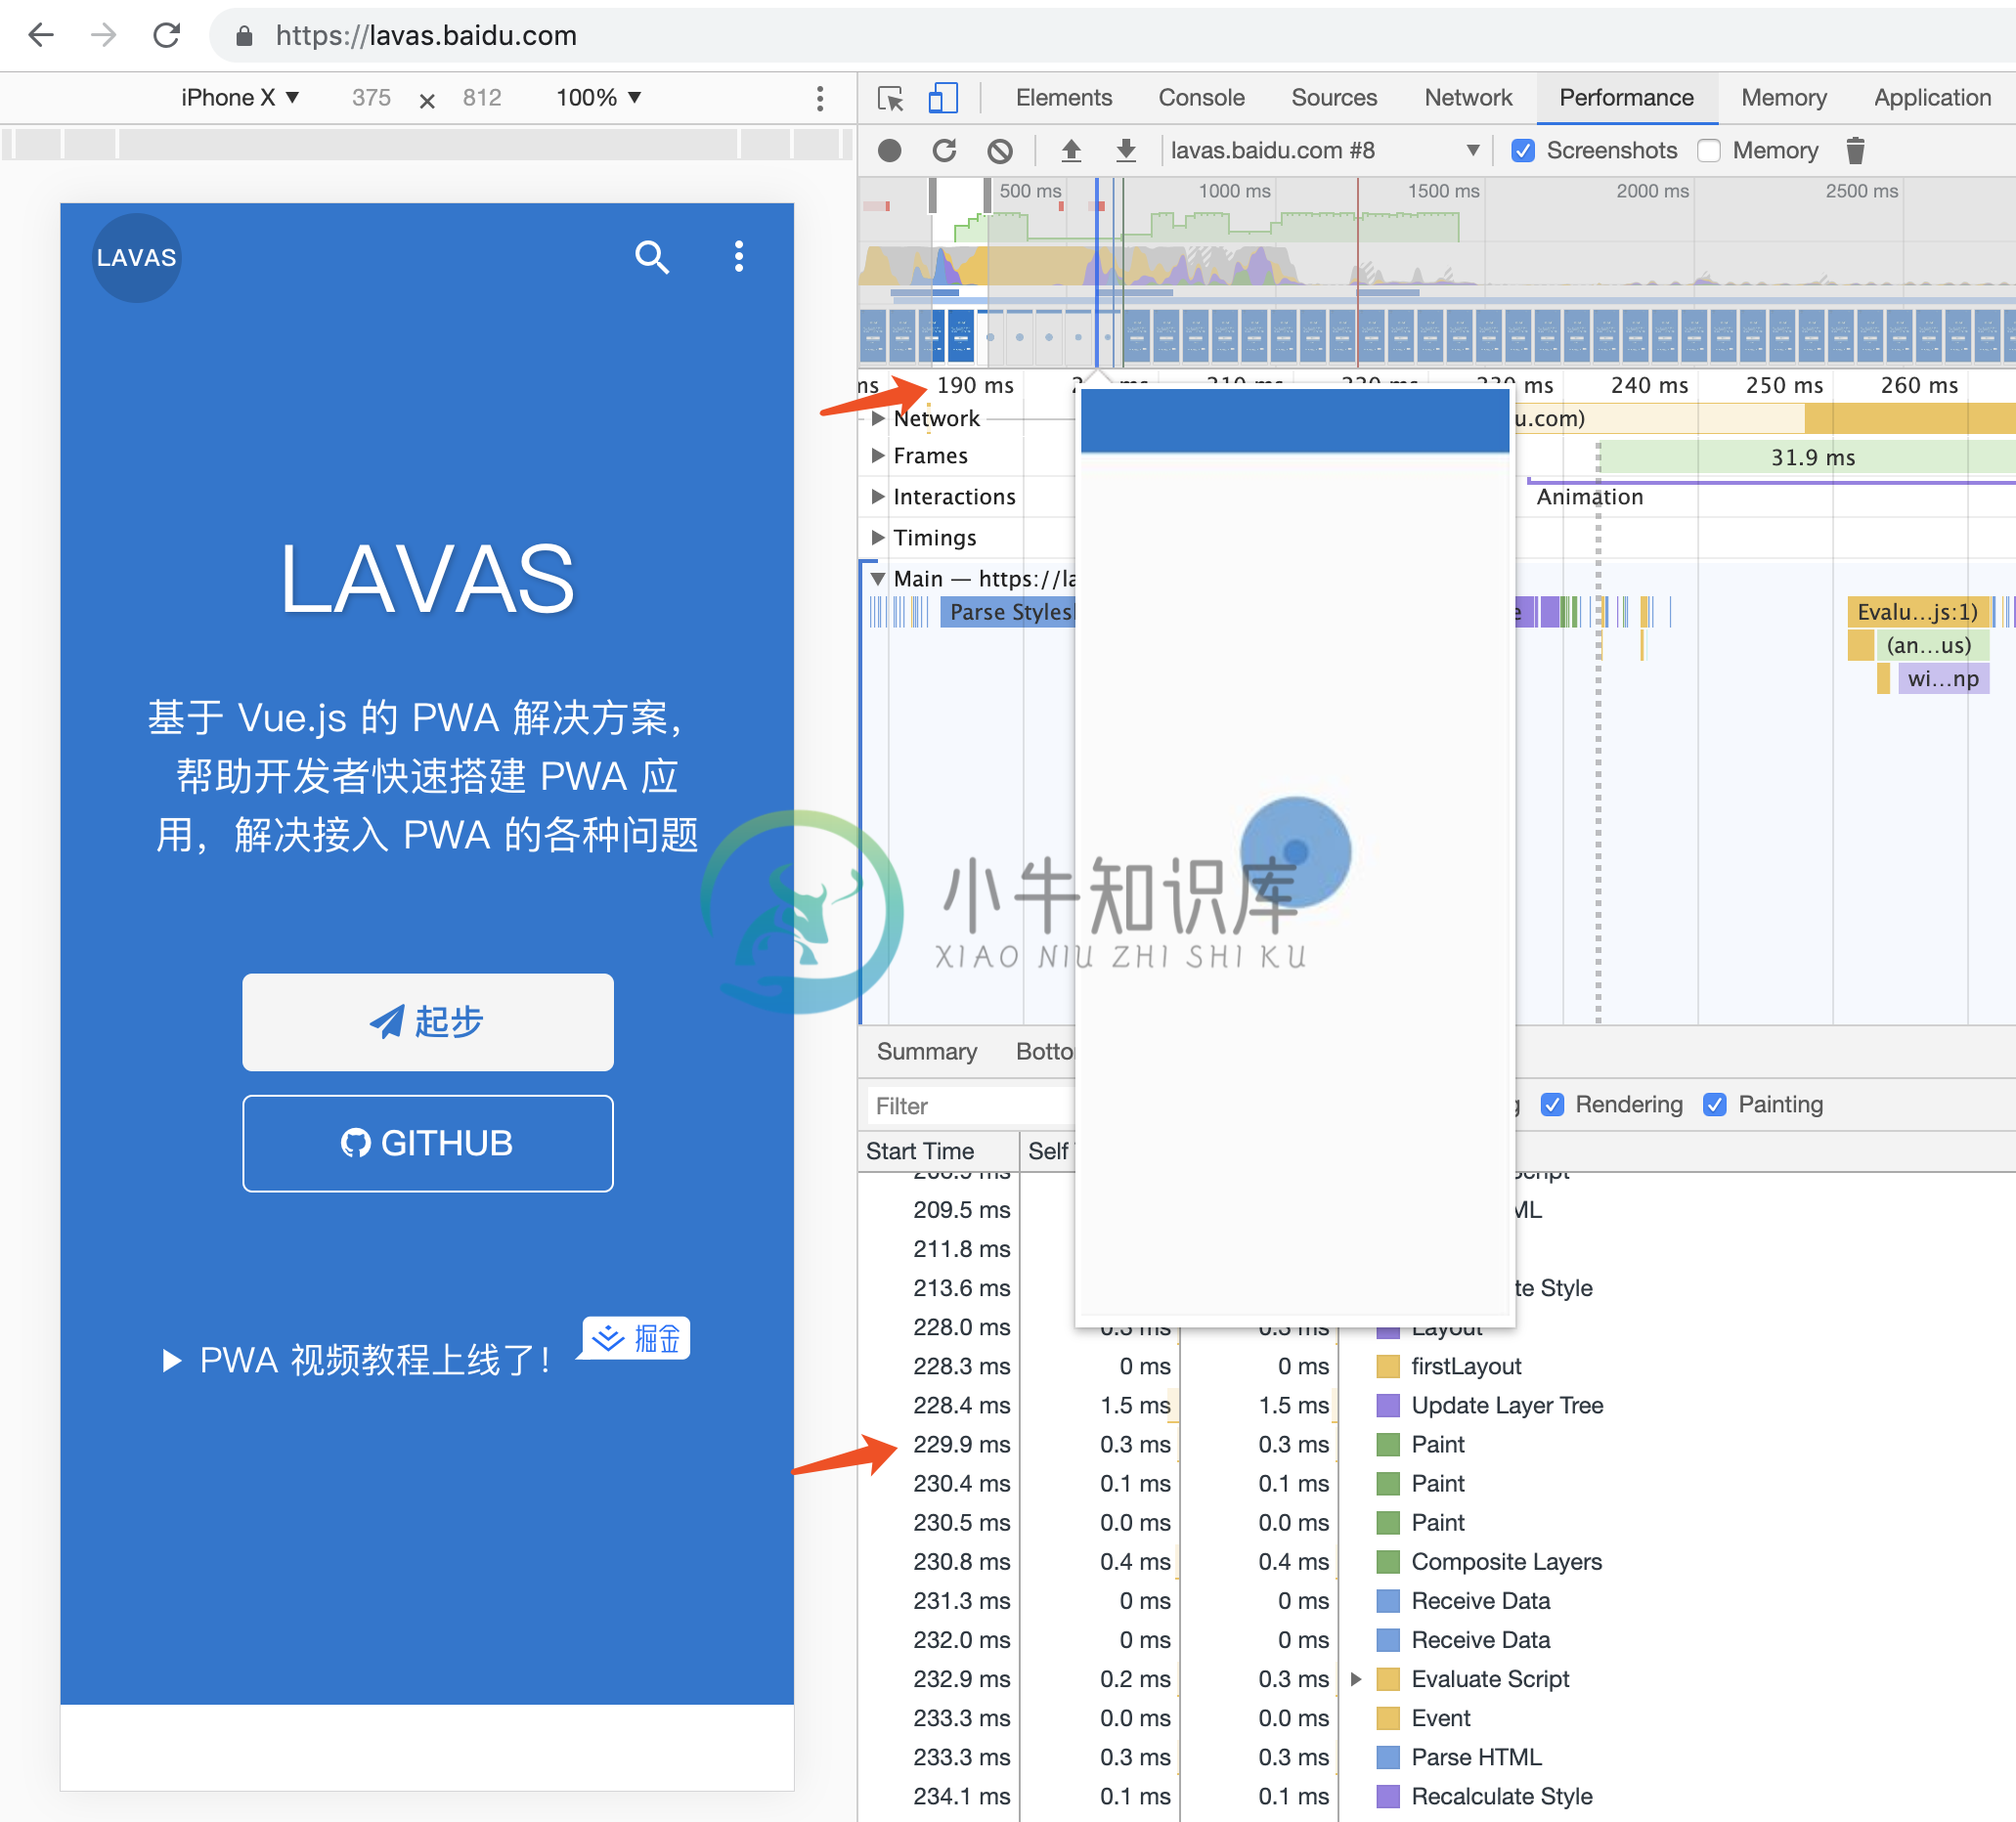Viewport: 2016px width, 1822px height.
Task: Open search on the LAVAS page
Action: tap(651, 257)
